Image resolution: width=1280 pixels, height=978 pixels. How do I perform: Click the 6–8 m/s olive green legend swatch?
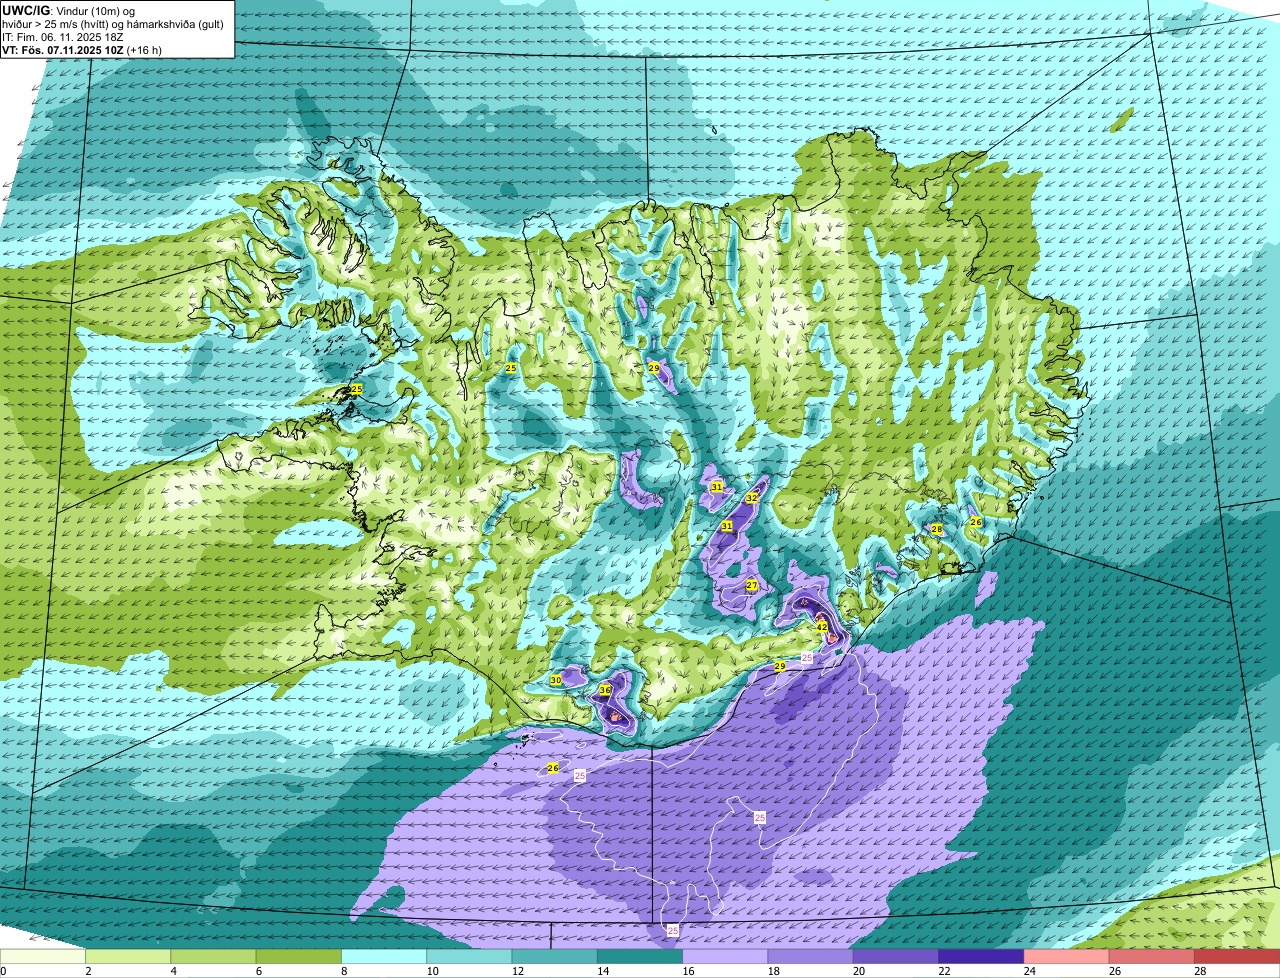click(299, 957)
